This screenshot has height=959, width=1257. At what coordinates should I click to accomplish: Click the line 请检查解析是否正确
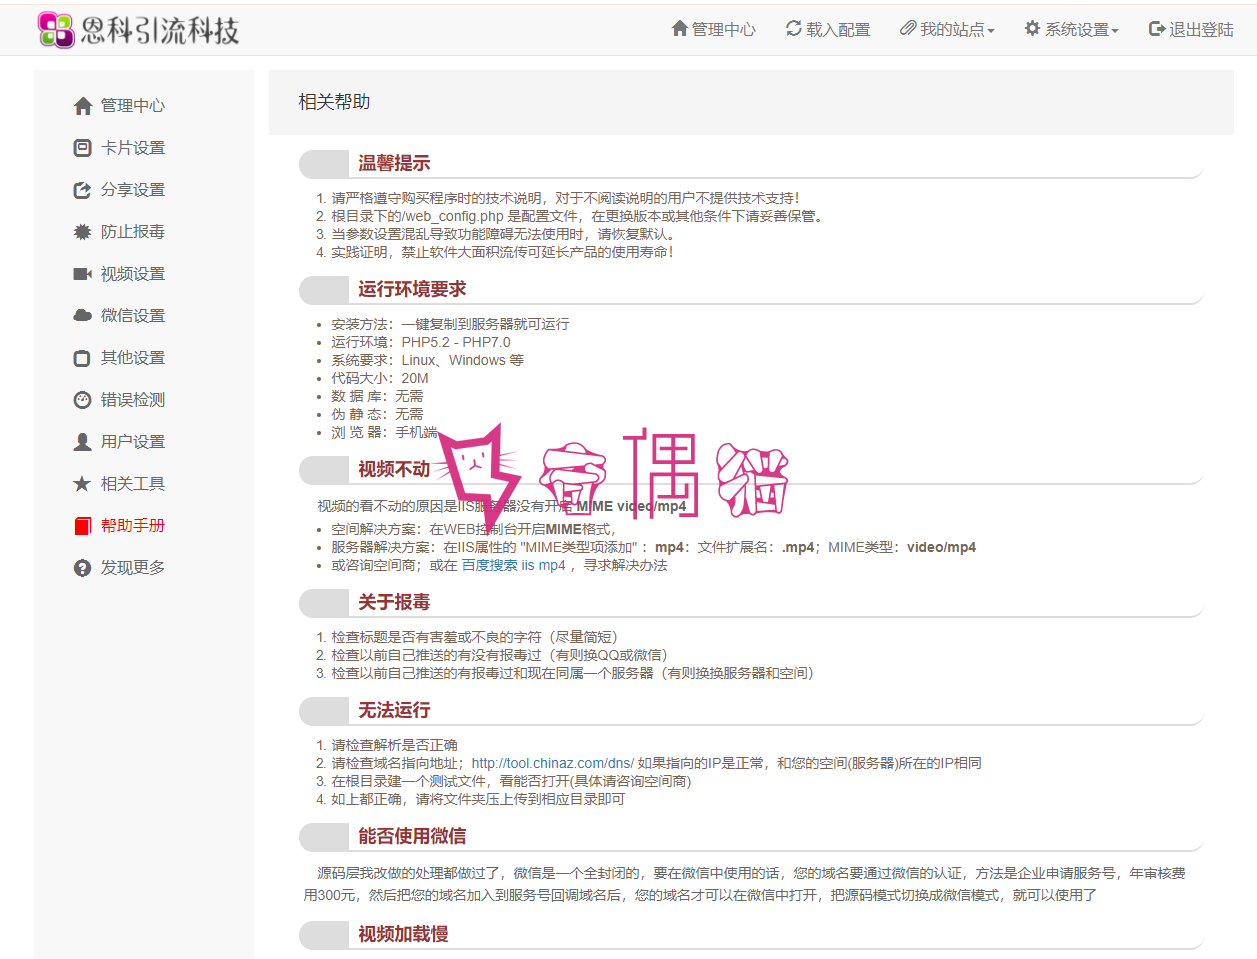point(394,746)
